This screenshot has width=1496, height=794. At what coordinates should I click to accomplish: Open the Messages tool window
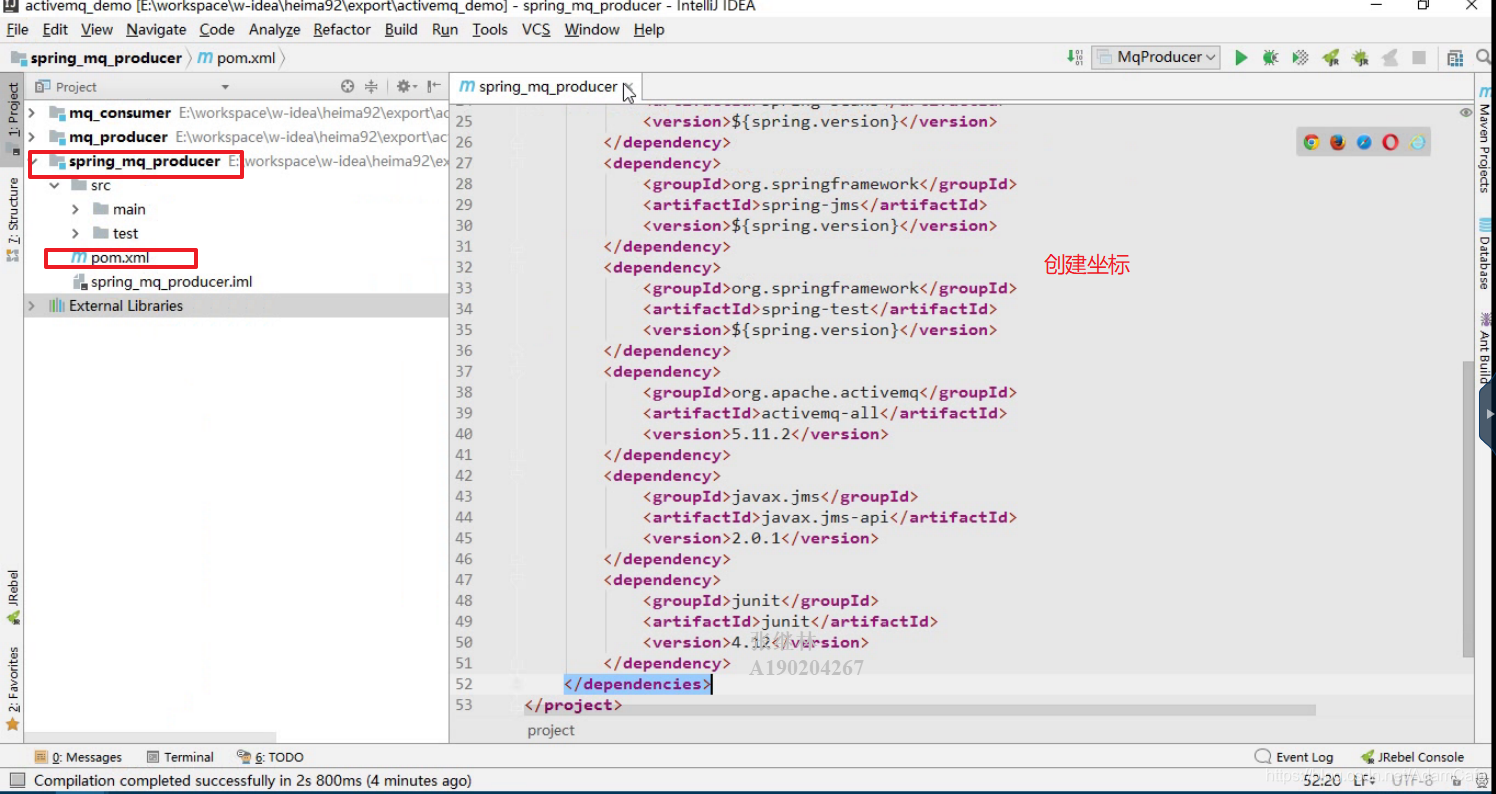78,757
